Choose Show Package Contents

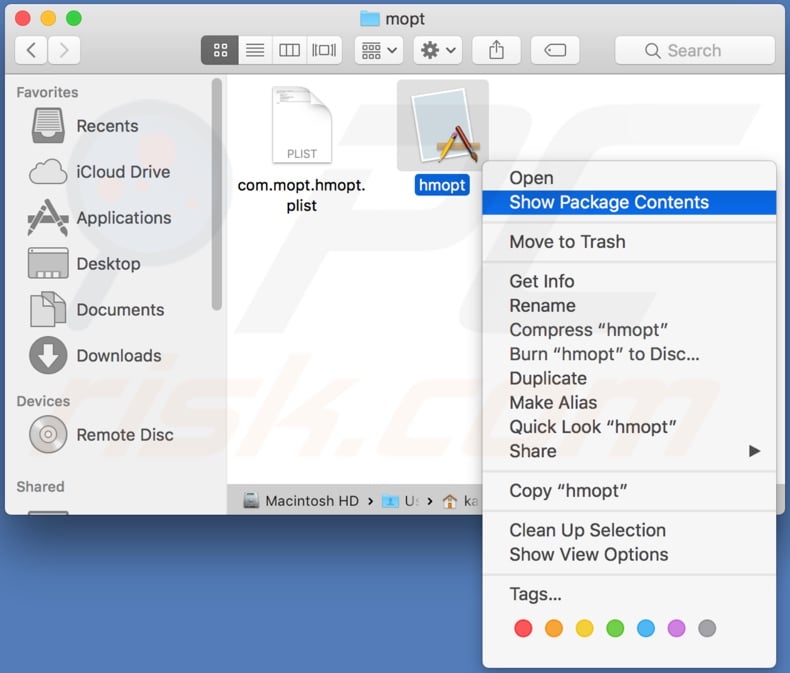pyautogui.click(x=629, y=202)
